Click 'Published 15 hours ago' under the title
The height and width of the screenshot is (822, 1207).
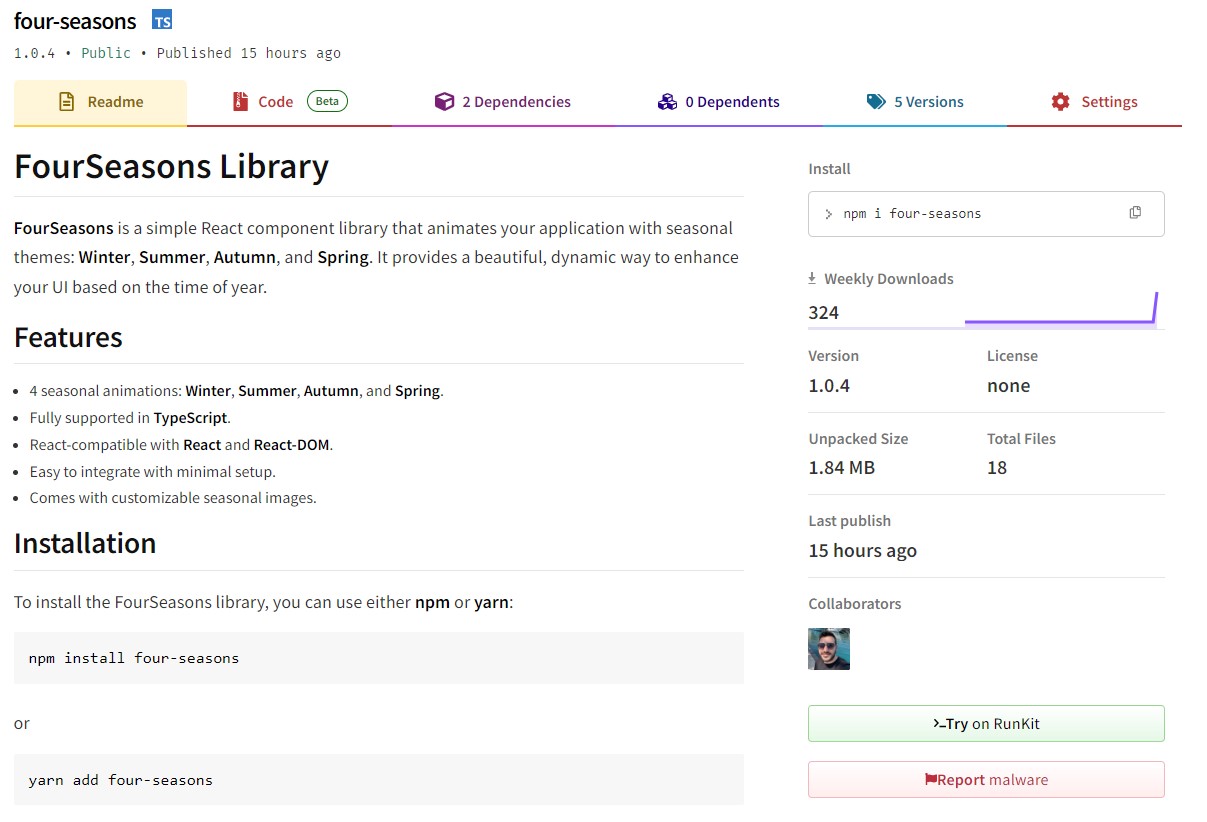pos(249,53)
